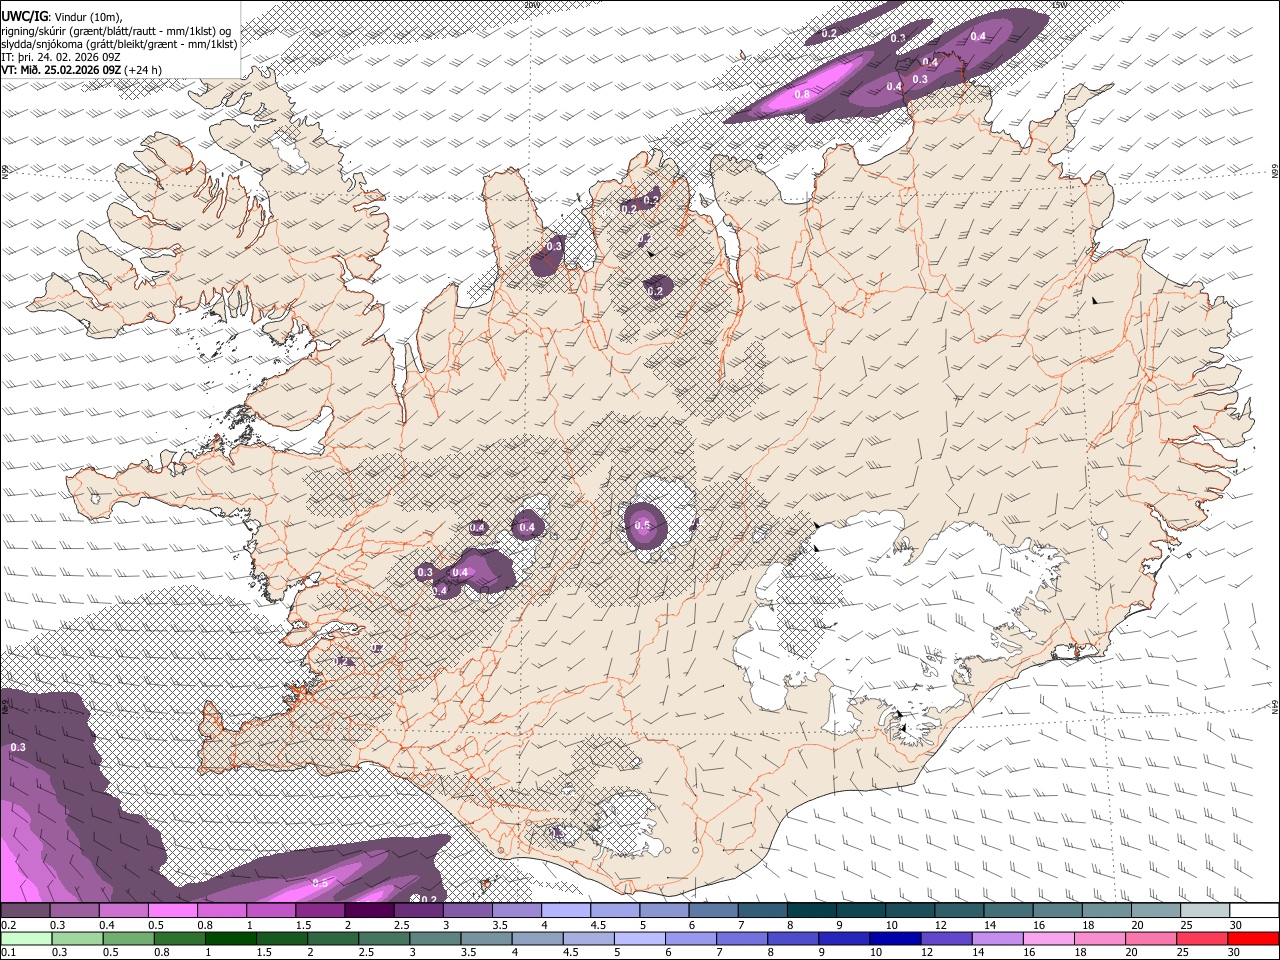Click the 'slydda/snjókoma' legend description line
1280x960 pixels.
pos(119,44)
